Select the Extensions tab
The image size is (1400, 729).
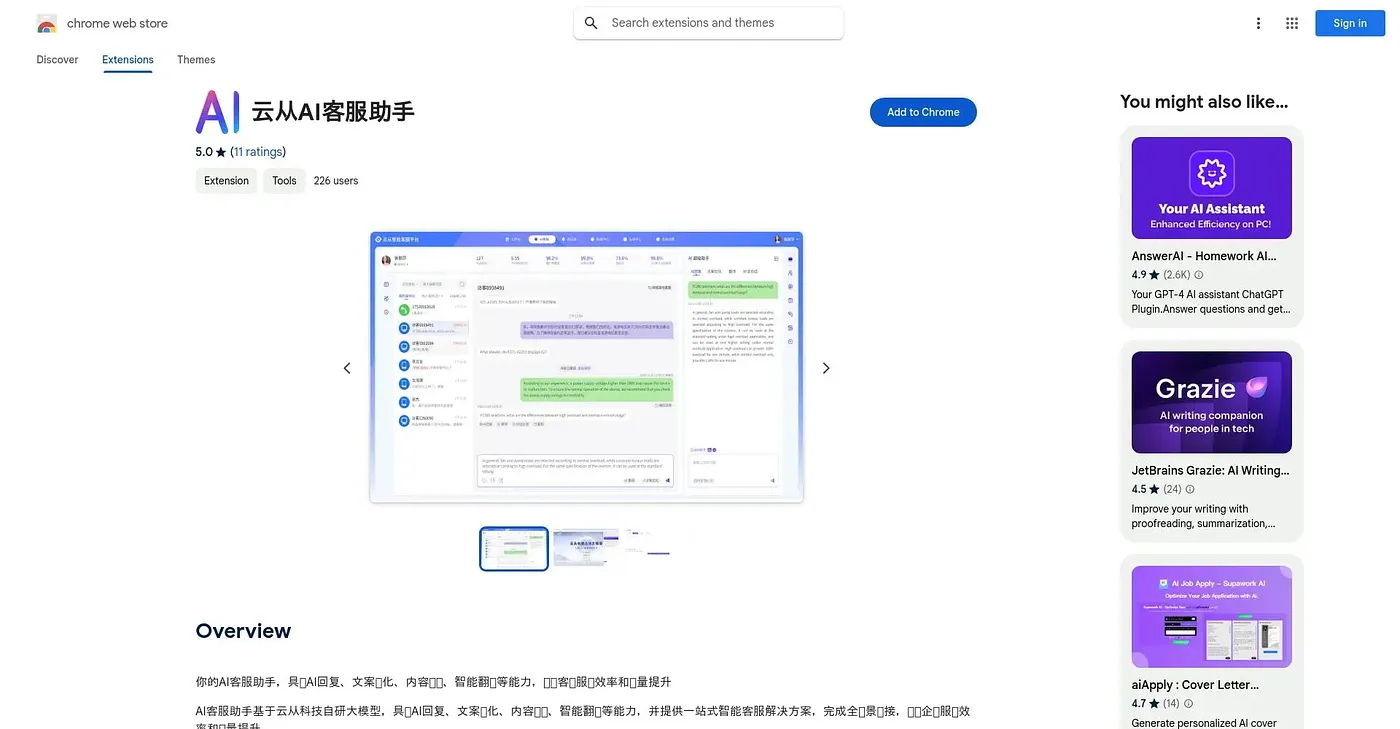pos(128,60)
